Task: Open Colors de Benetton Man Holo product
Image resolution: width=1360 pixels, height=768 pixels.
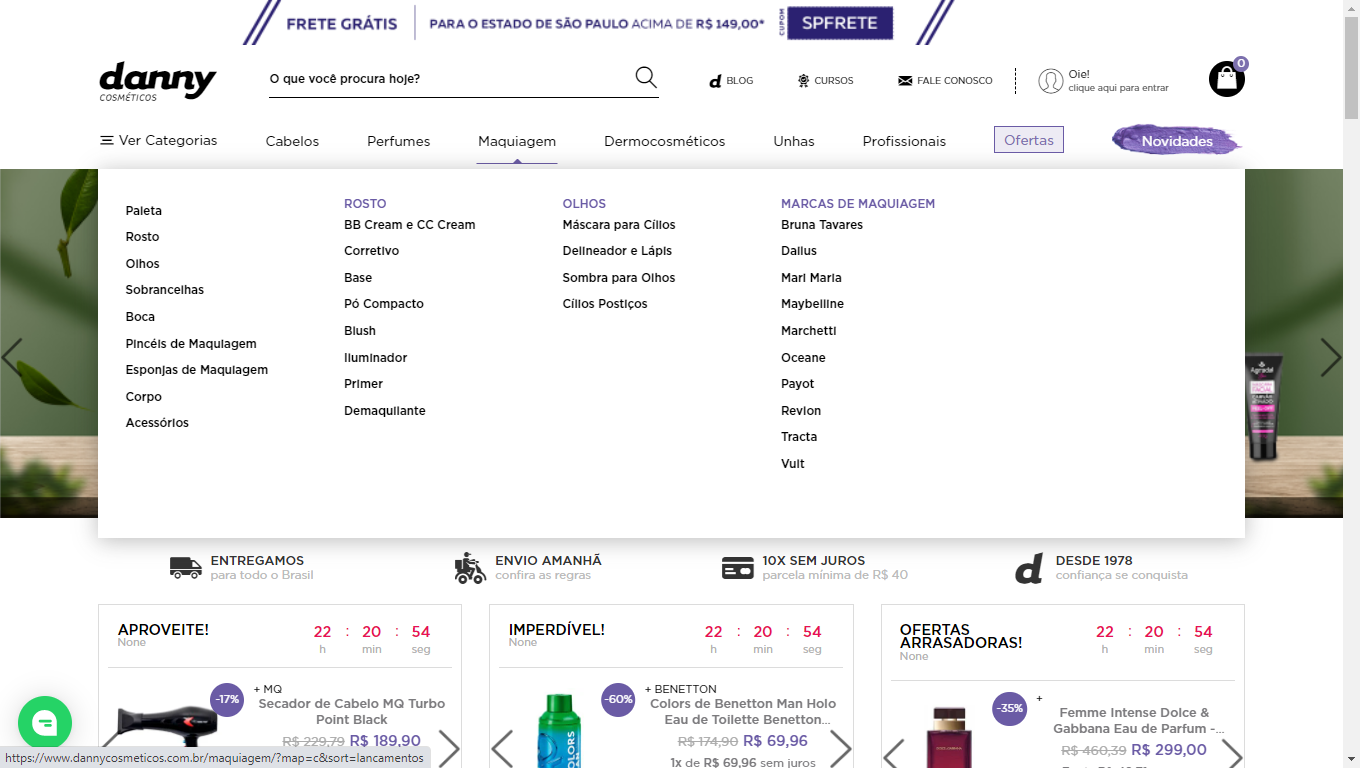Action: [x=743, y=711]
